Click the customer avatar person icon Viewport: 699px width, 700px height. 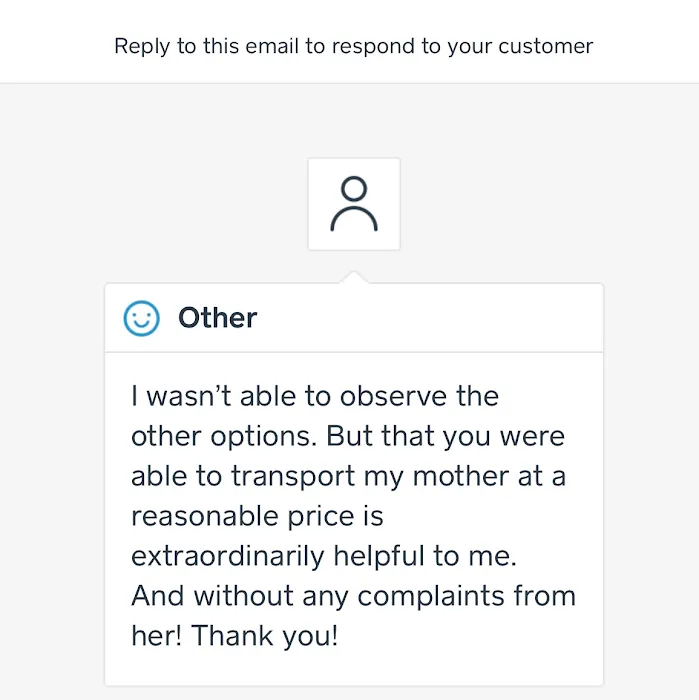[x=354, y=204]
